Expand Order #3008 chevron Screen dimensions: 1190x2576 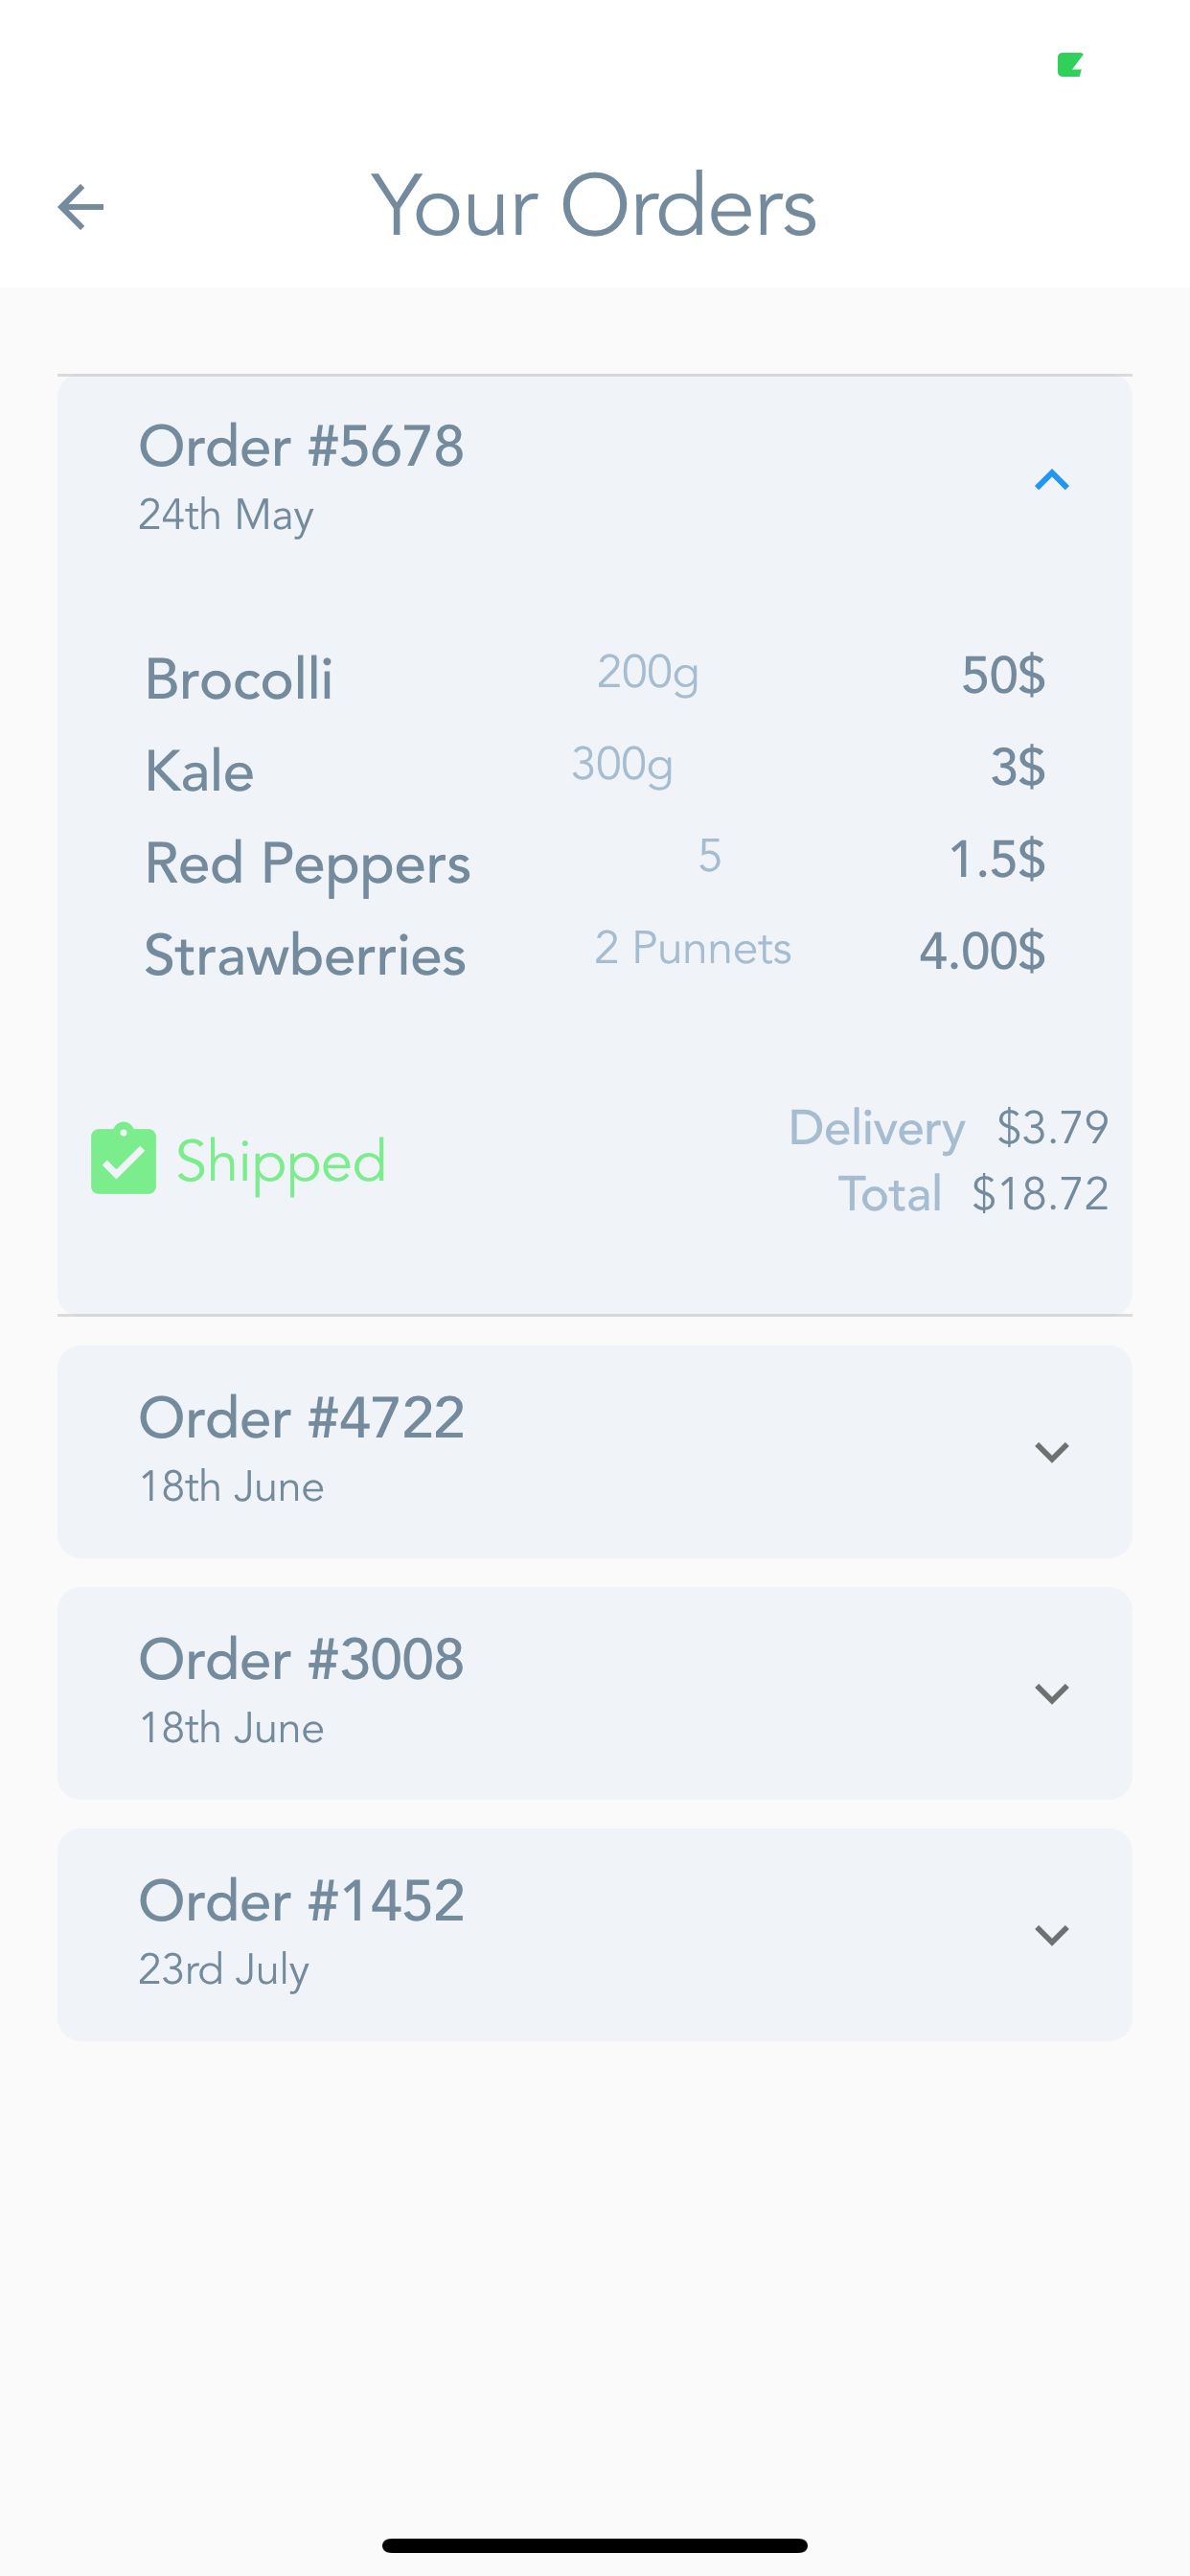coord(1051,1693)
